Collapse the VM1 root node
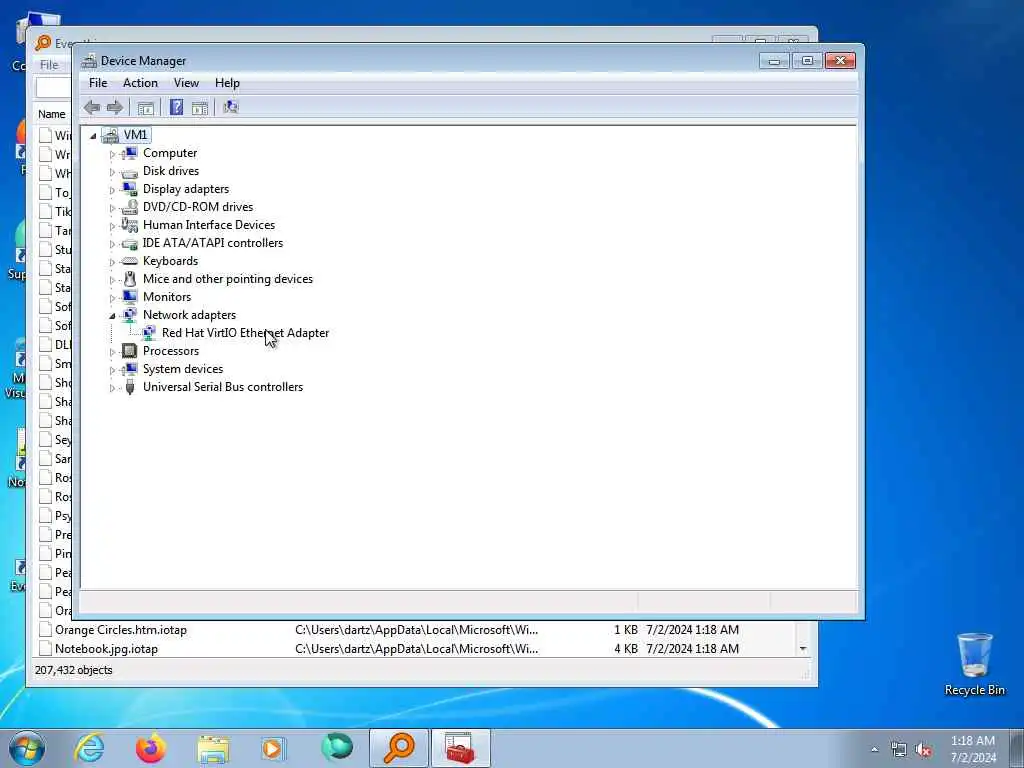 point(93,136)
